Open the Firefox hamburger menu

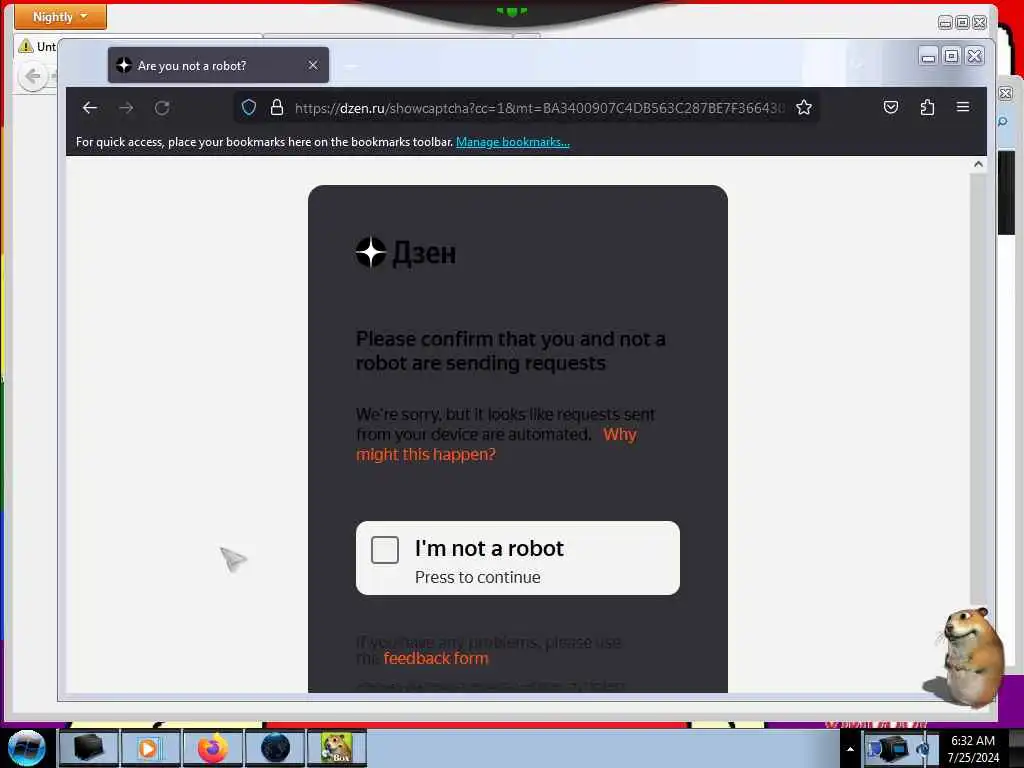963,106
